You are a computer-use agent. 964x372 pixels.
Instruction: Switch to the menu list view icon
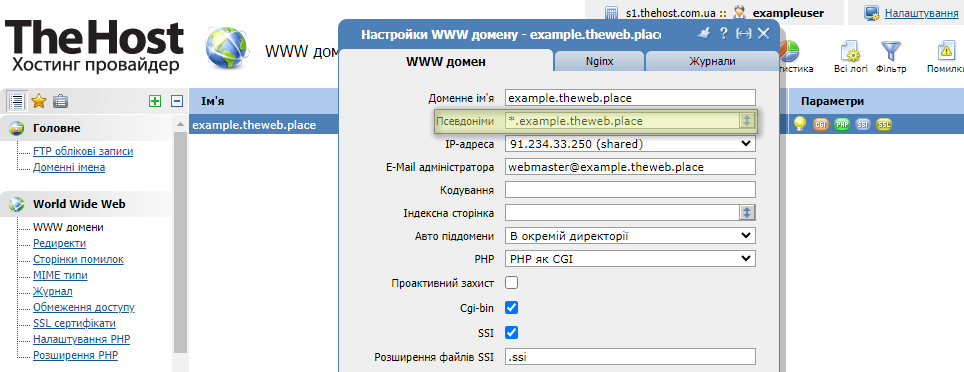click(x=18, y=101)
